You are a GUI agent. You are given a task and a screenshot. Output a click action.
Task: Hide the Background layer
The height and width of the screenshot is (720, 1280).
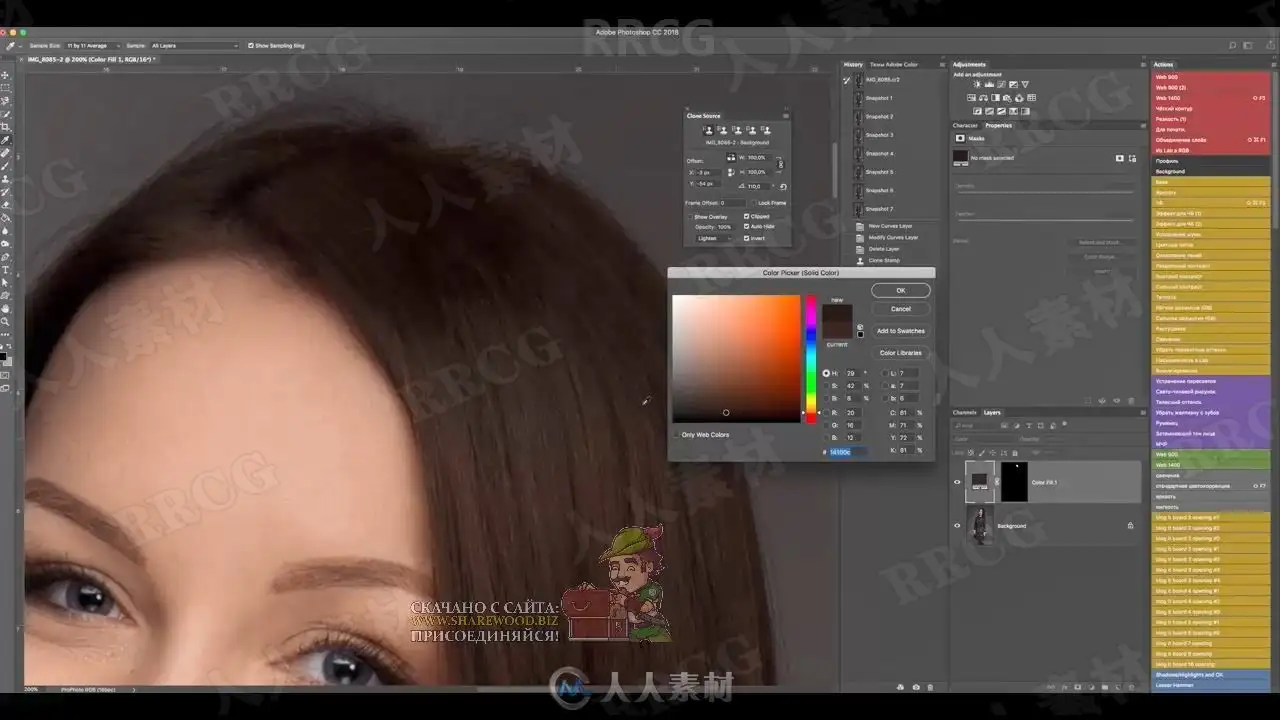coord(957,525)
